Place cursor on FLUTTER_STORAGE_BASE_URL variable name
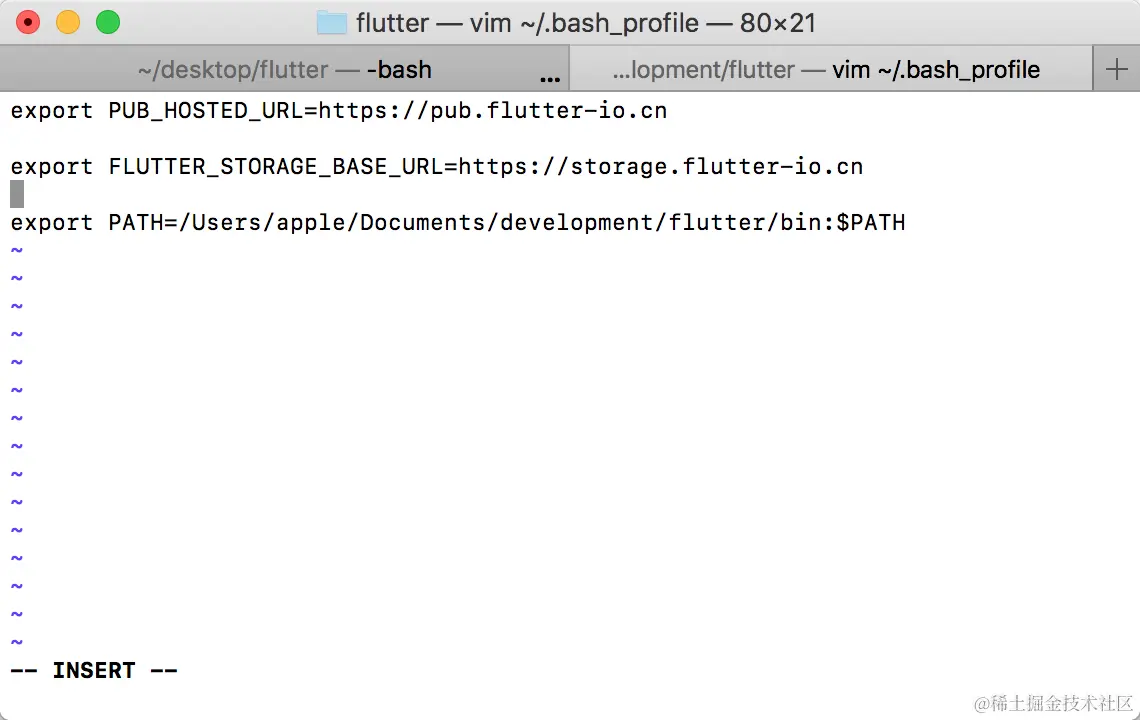Image resolution: width=1140 pixels, height=720 pixels. tap(275, 167)
